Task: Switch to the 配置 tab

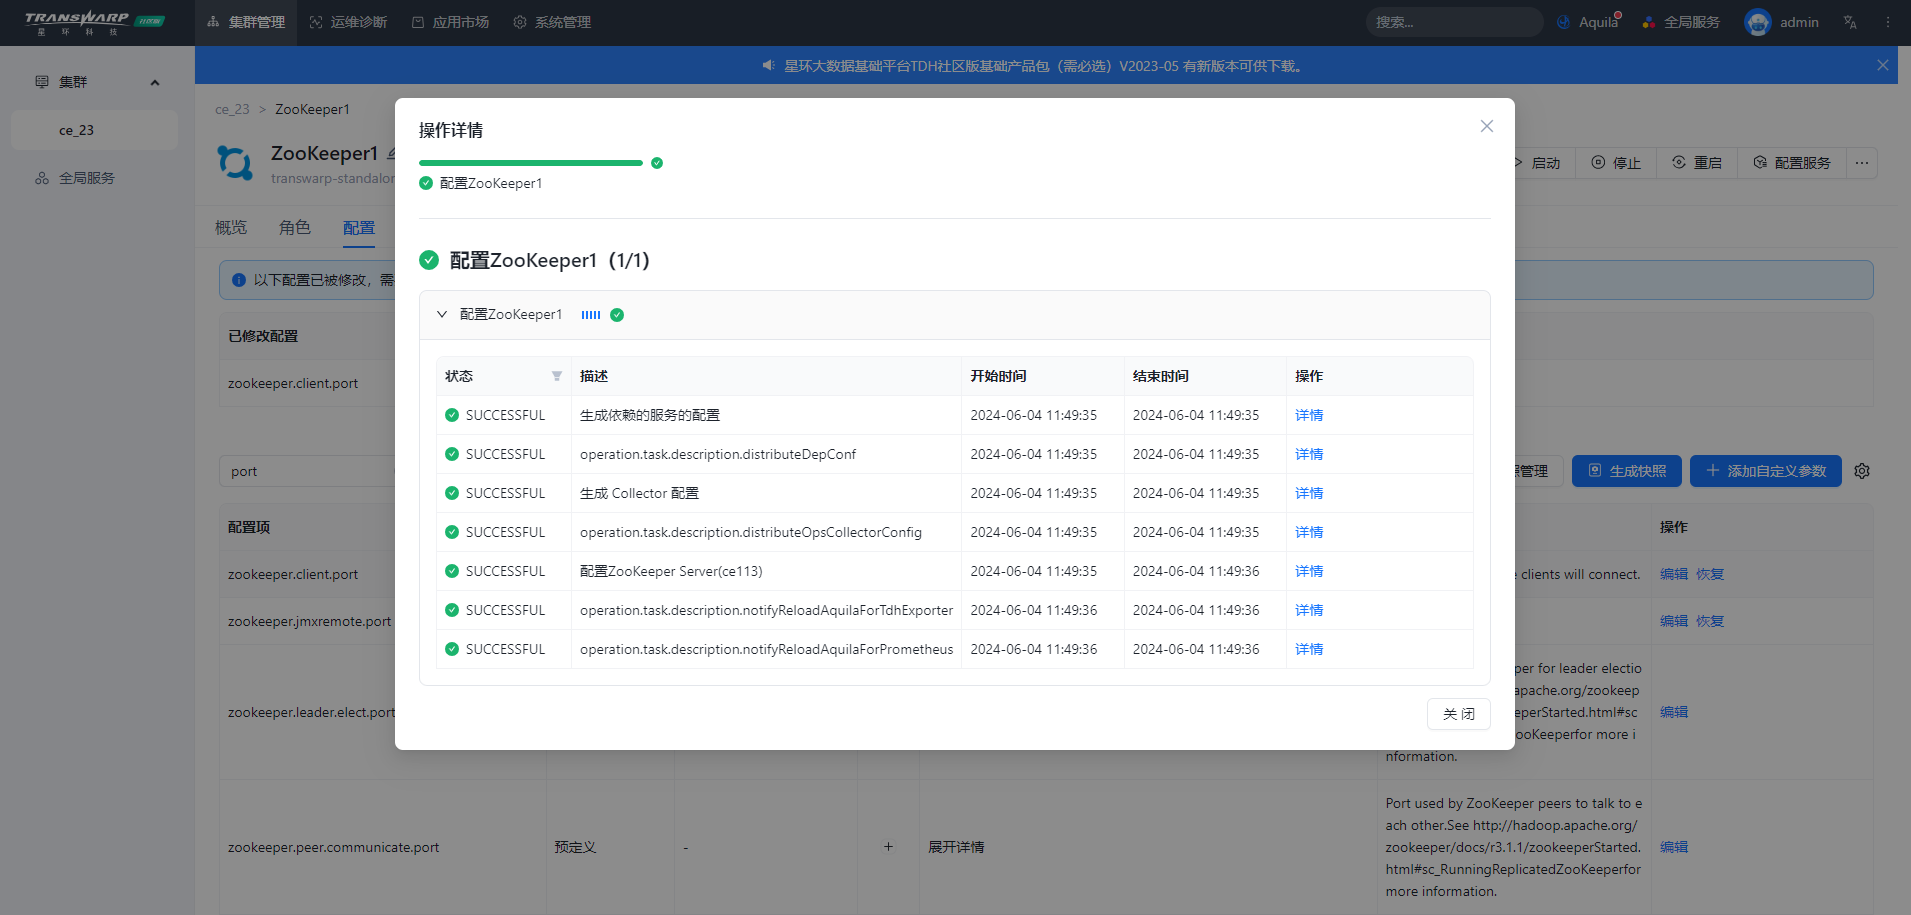Action: pyautogui.click(x=359, y=228)
